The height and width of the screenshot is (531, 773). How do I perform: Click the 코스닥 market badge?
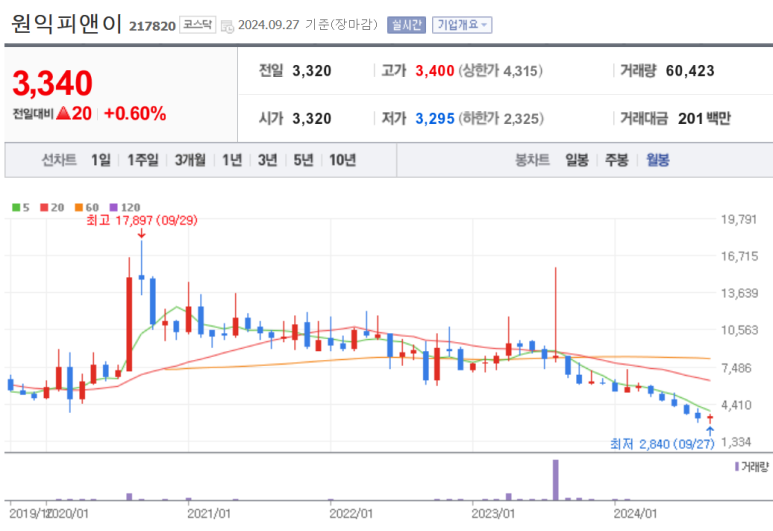click(x=198, y=25)
